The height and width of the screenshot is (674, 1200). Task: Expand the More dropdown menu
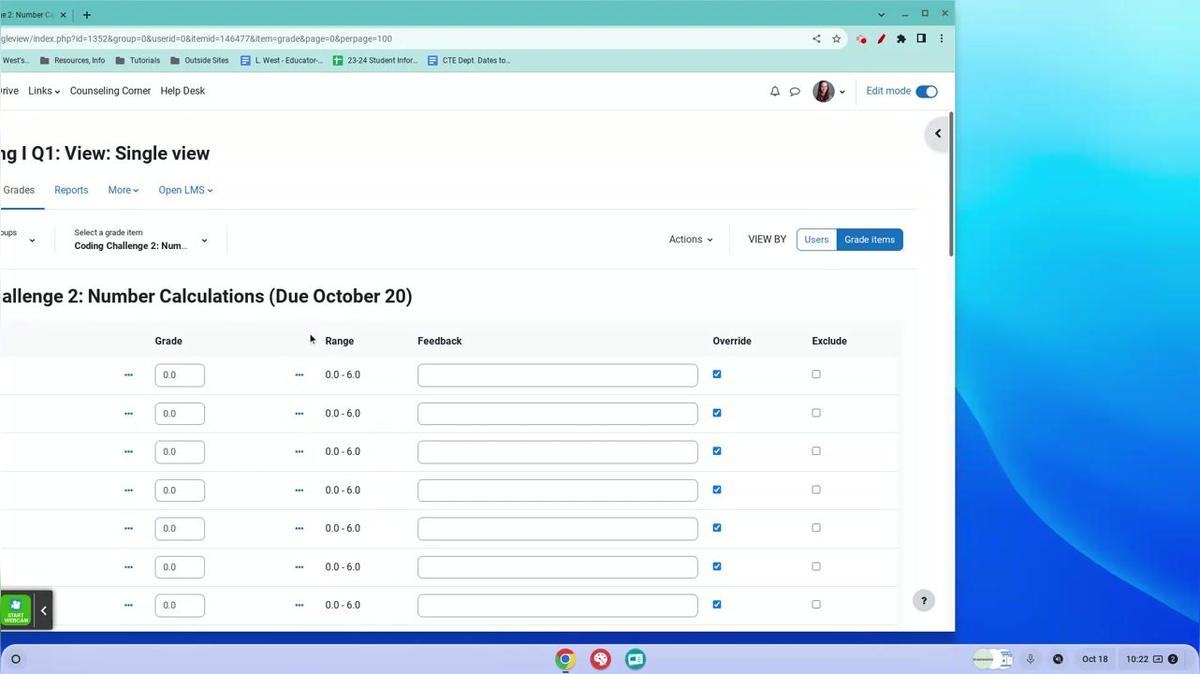coord(123,190)
